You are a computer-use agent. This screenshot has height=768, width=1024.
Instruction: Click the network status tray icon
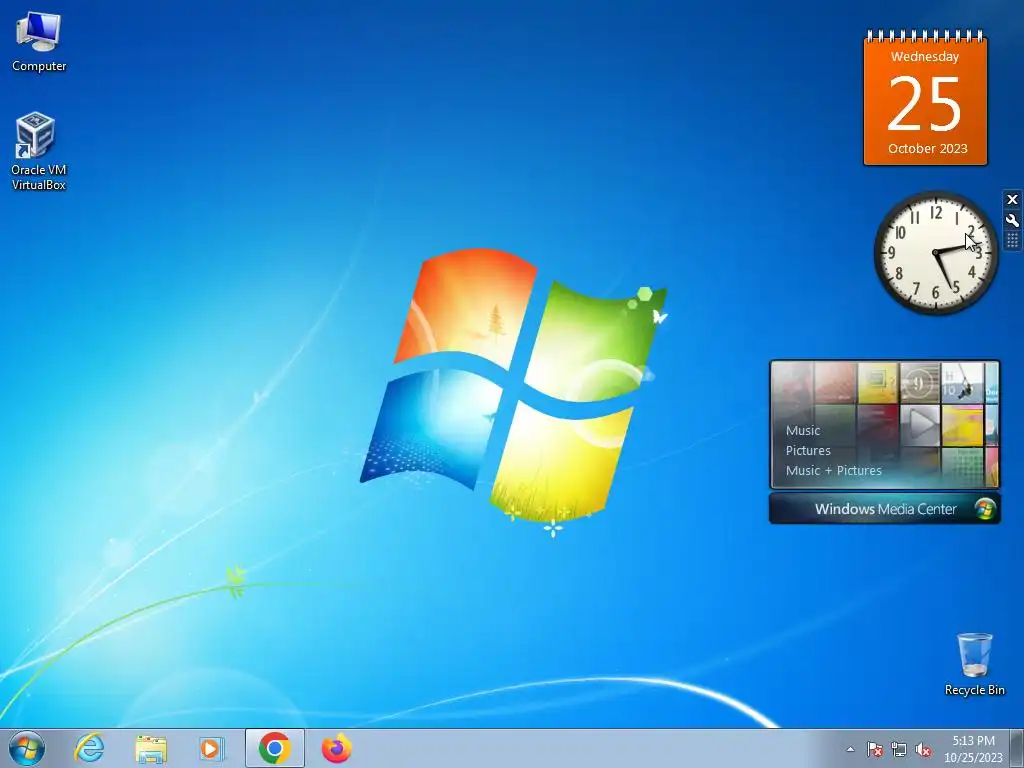(x=899, y=750)
